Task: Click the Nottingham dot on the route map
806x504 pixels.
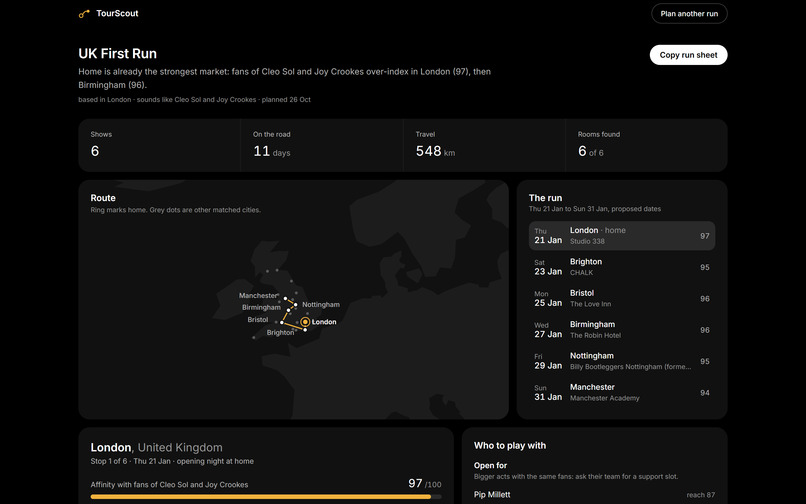Action: 296,304
